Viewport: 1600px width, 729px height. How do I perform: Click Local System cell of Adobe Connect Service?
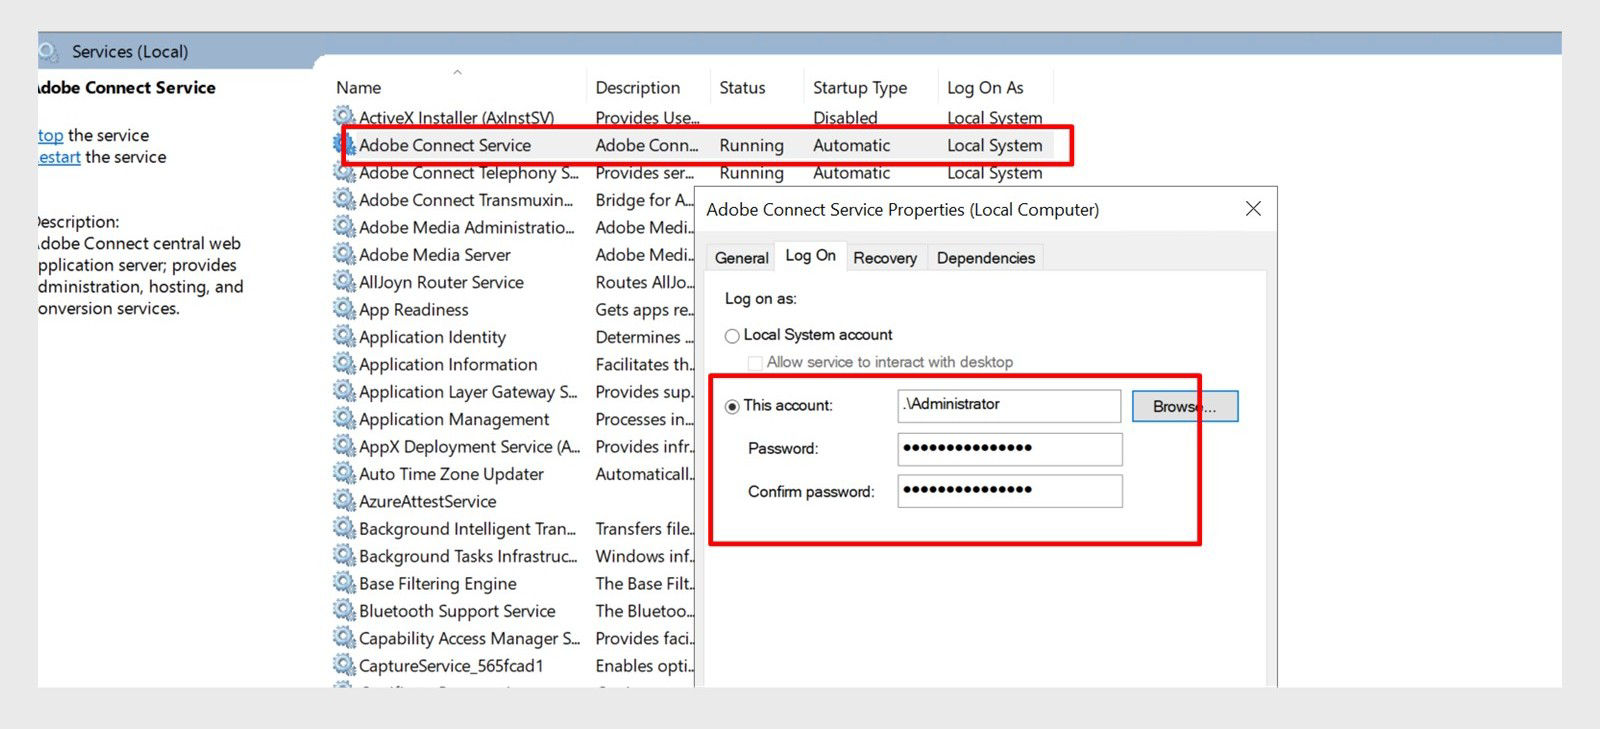tap(994, 145)
